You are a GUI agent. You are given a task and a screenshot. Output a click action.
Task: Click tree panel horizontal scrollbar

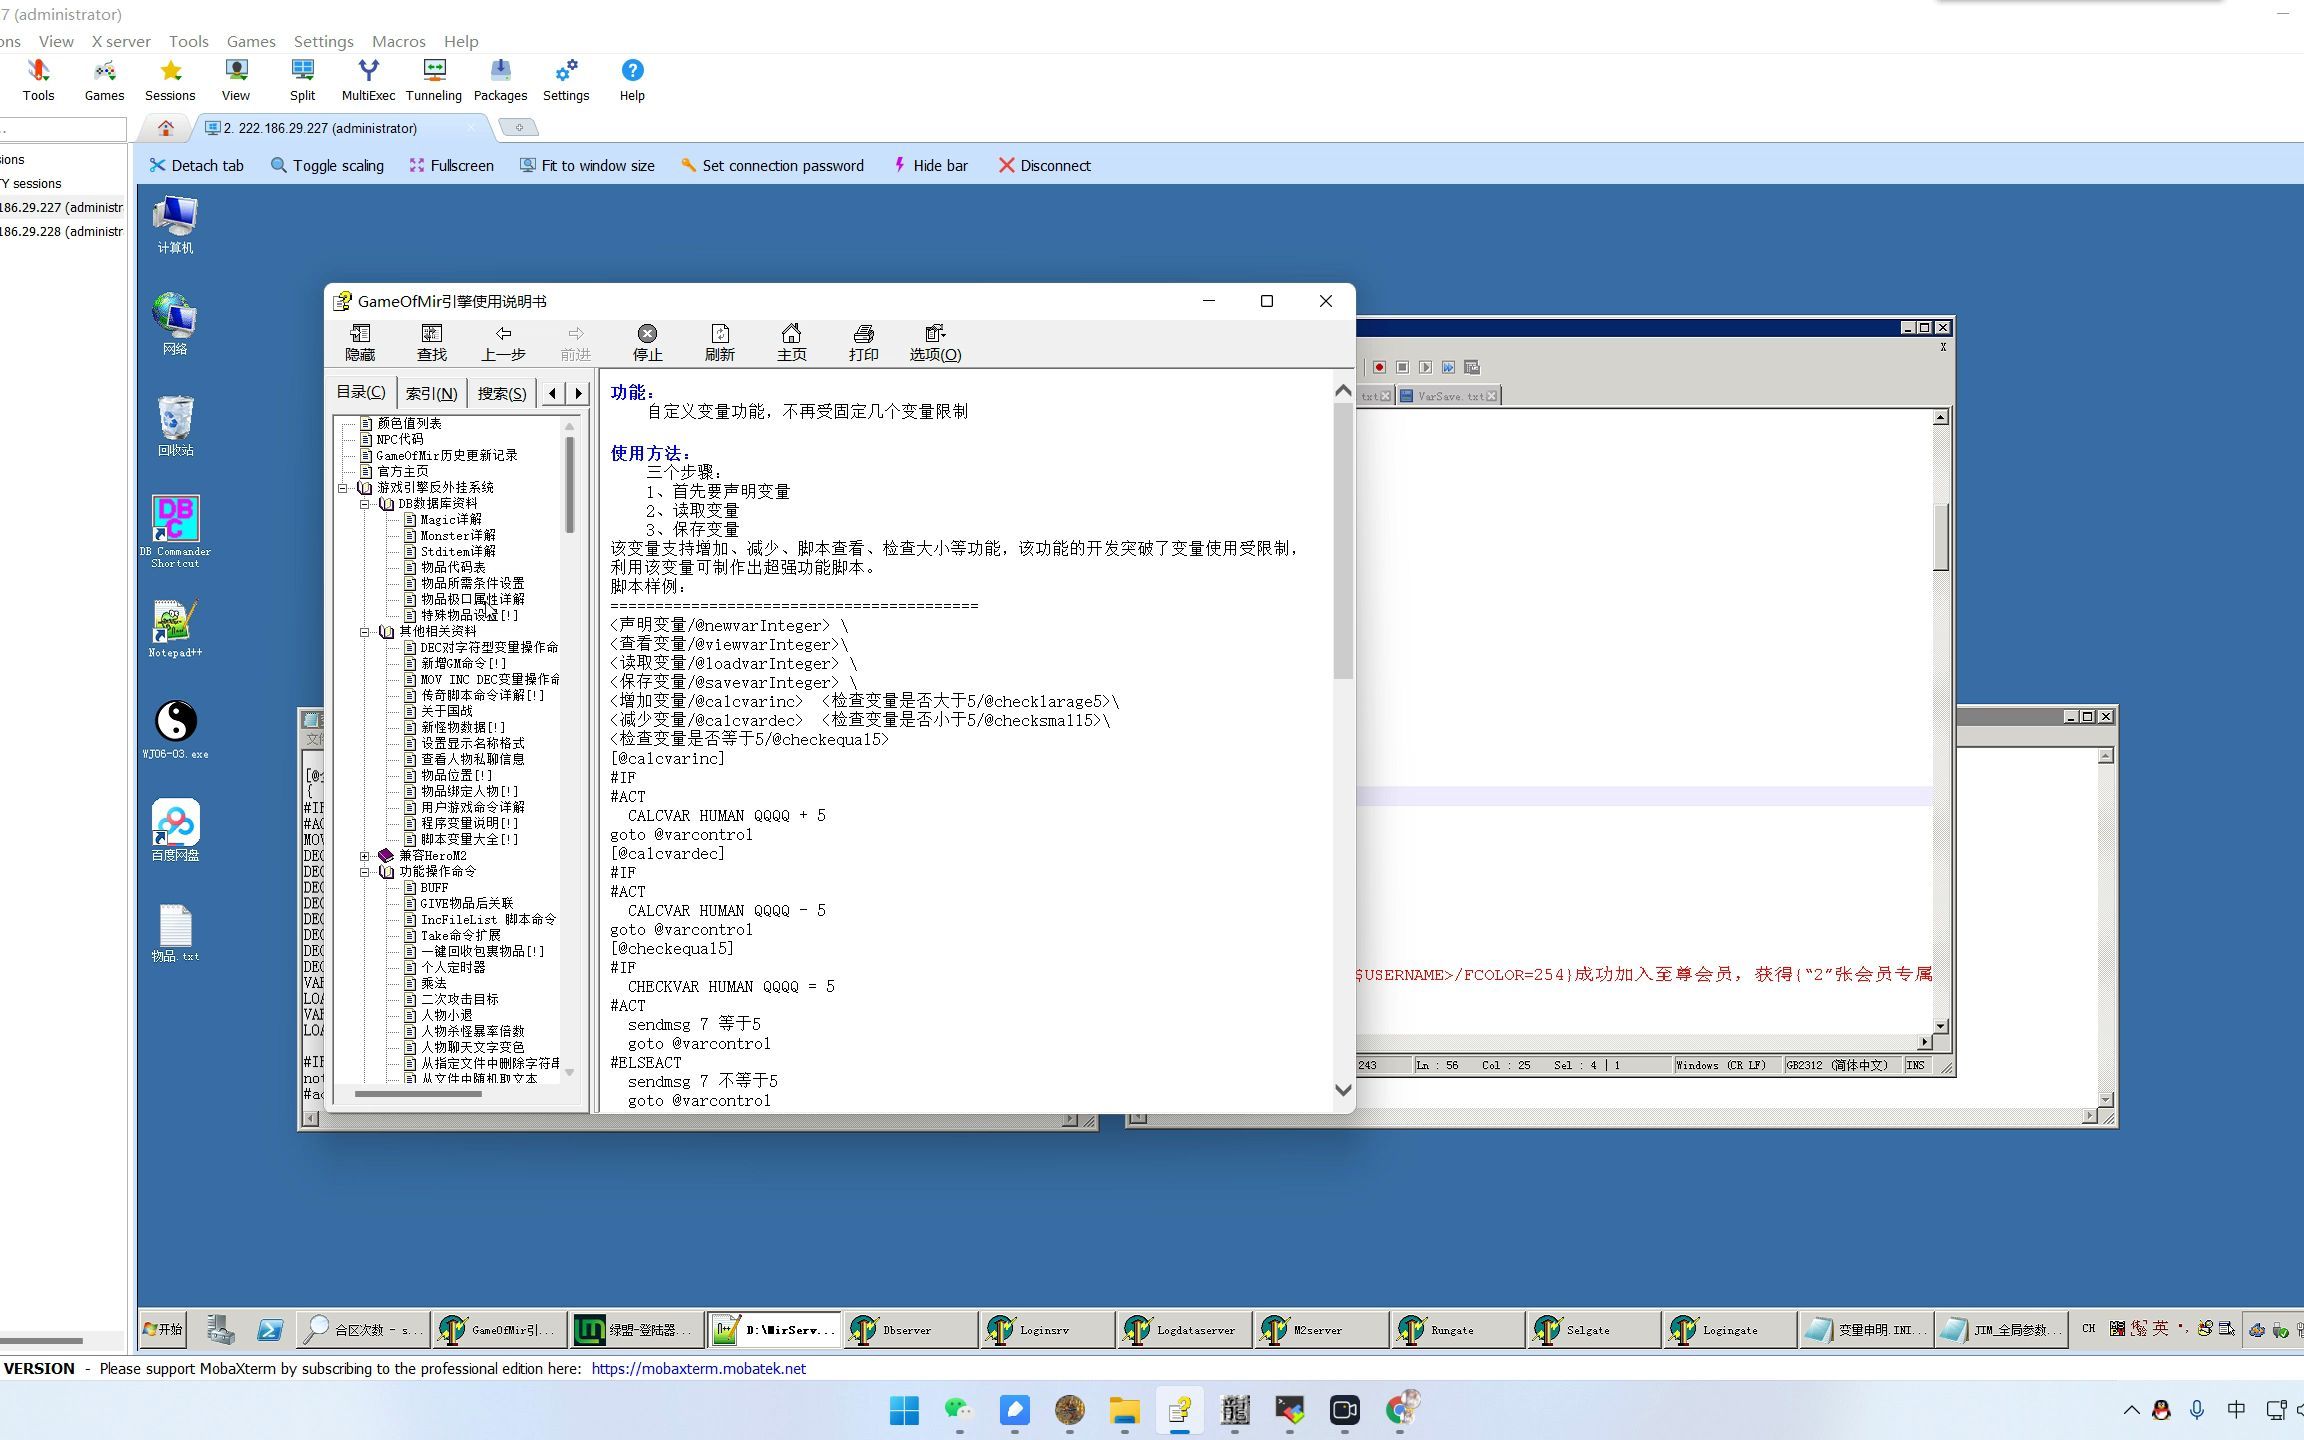(418, 1094)
